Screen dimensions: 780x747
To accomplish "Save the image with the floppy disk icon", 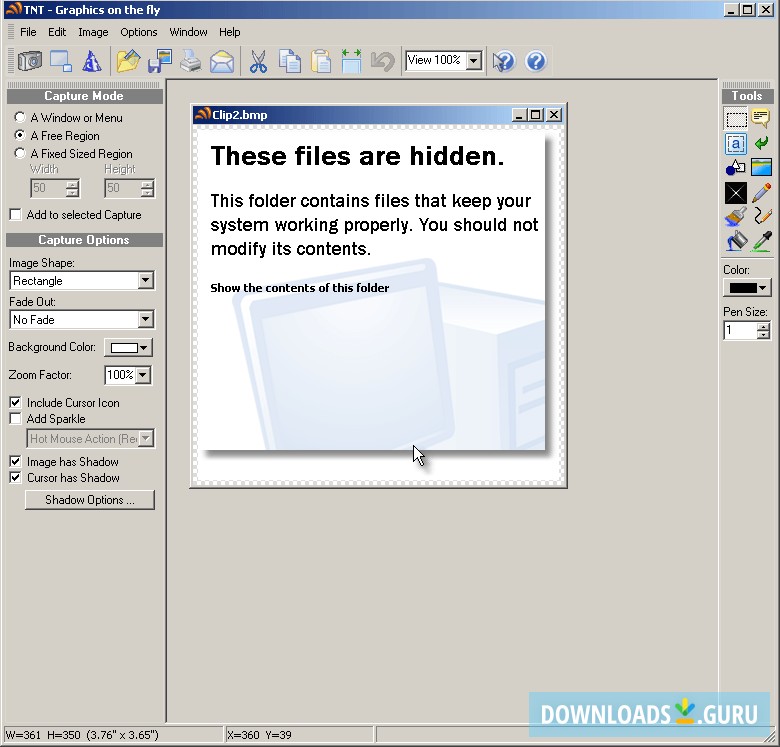I will click(x=160, y=62).
